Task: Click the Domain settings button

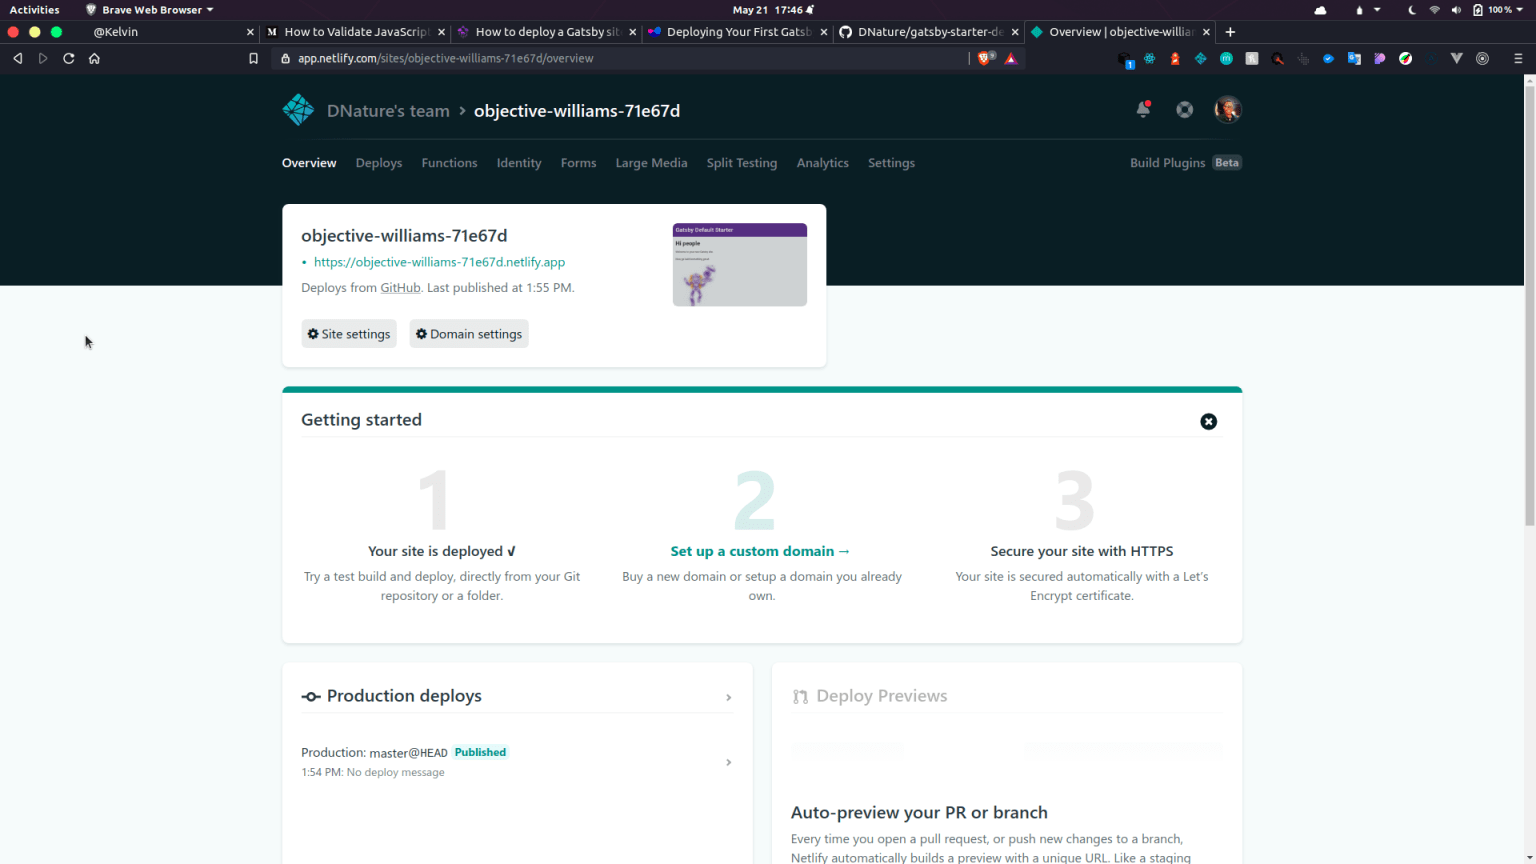Action: pos(469,334)
